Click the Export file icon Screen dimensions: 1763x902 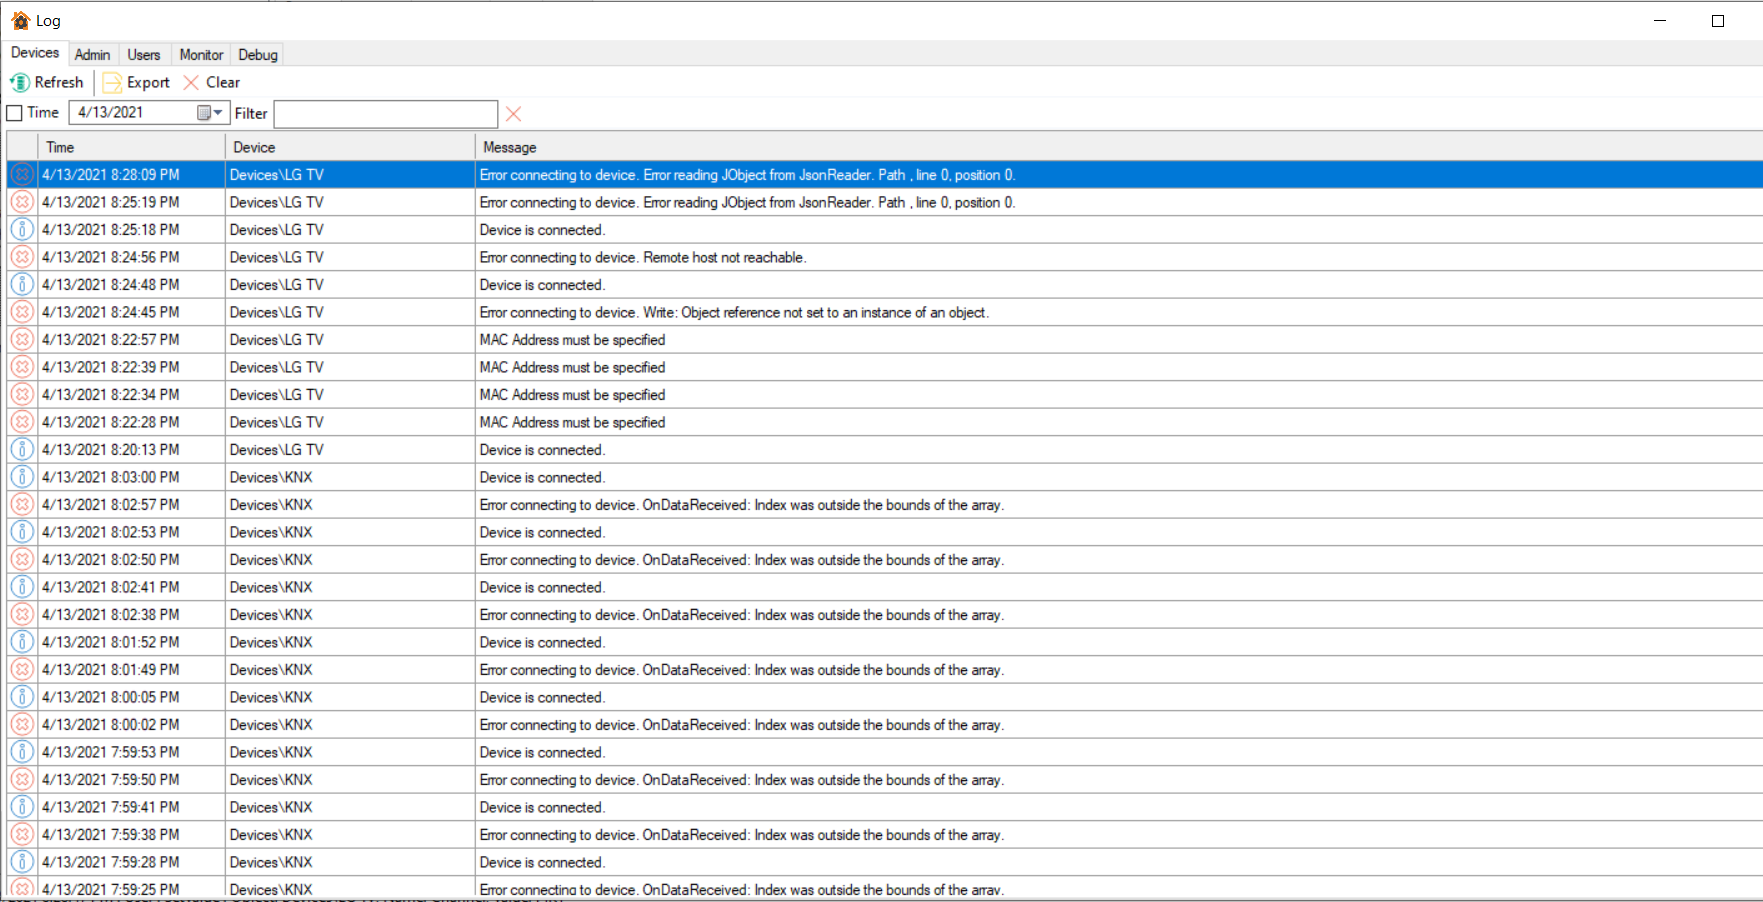coord(113,83)
